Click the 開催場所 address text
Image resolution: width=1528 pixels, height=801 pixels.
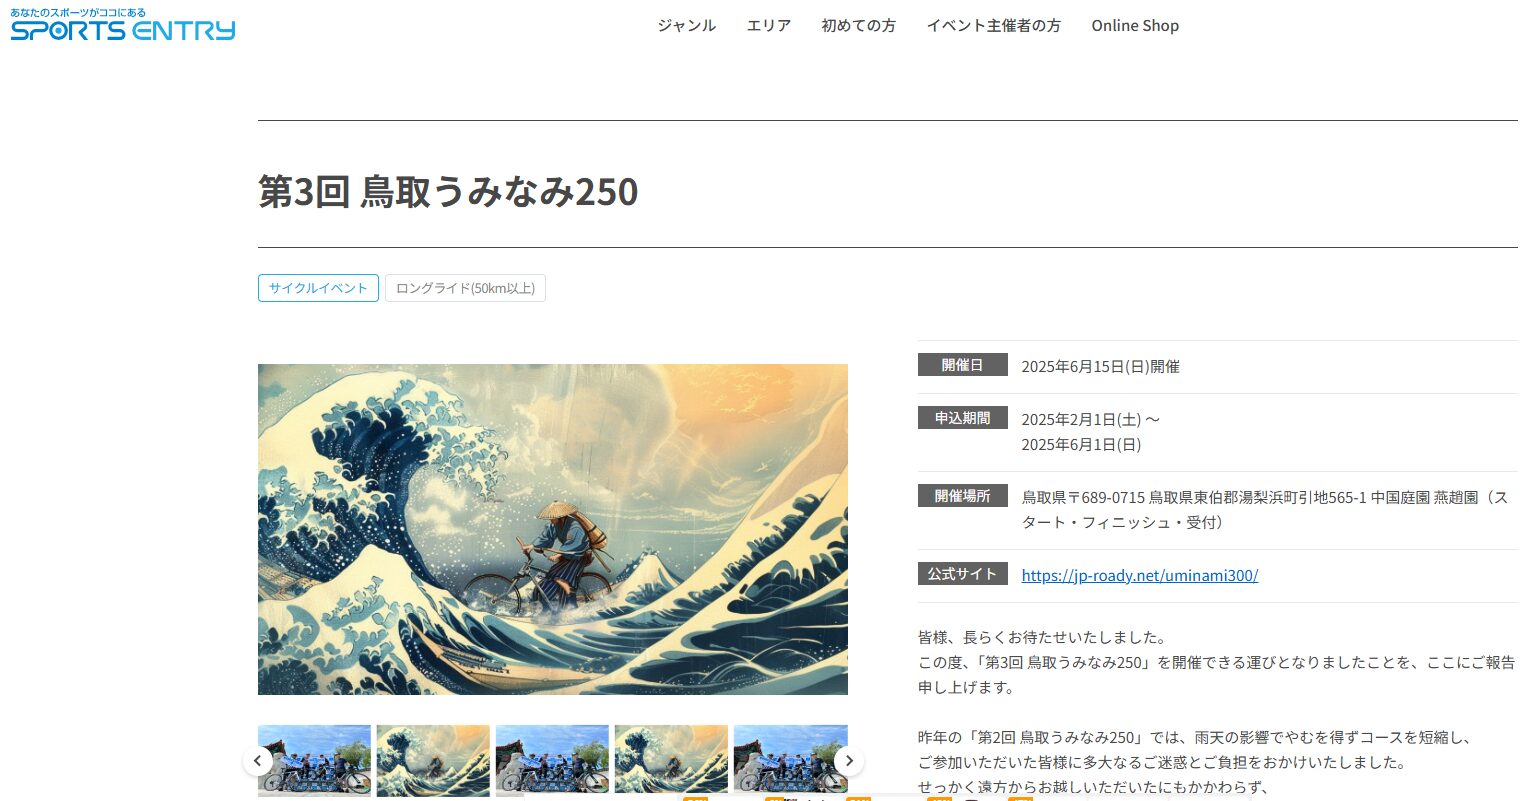pyautogui.click(x=1265, y=510)
